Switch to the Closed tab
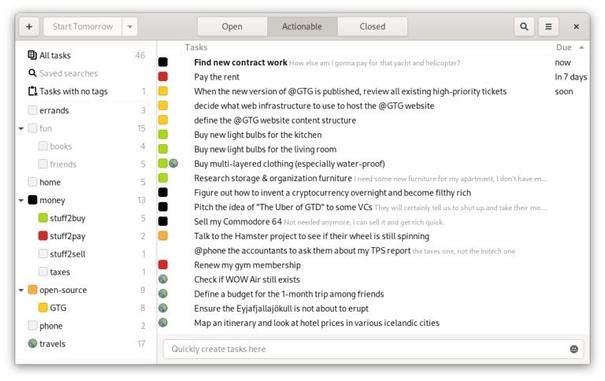Screen dimensions: 605x381 click(372, 27)
